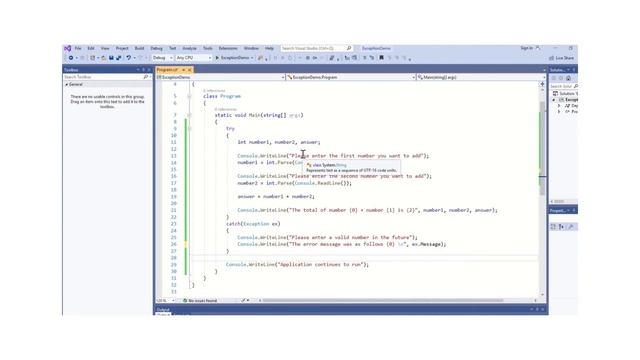Click 'No issues found' status text
This screenshot has width=640, height=360.
click(202, 300)
